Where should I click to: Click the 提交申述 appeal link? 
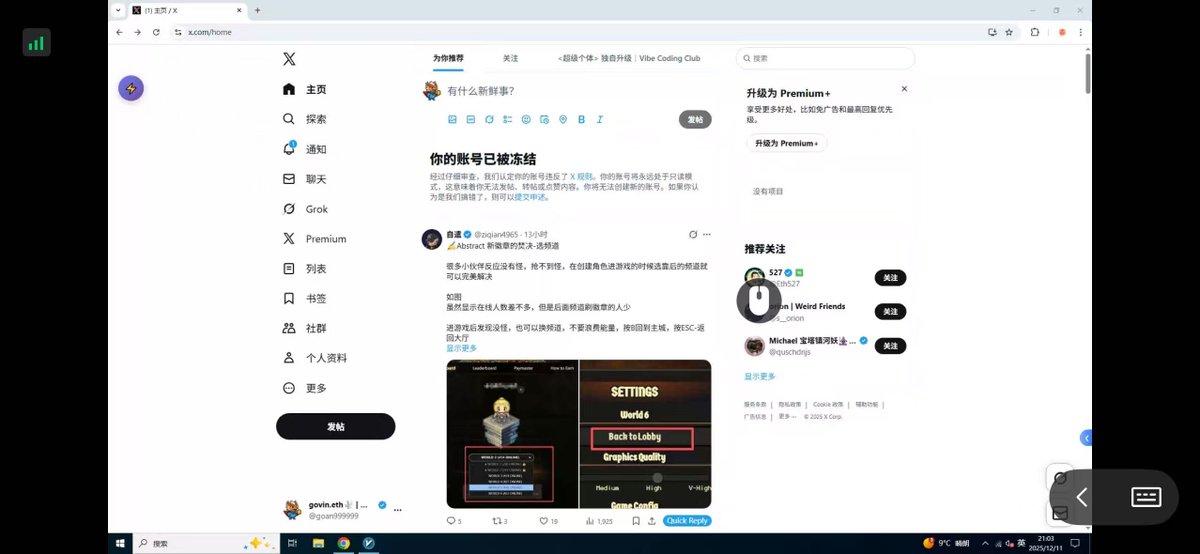(530, 197)
